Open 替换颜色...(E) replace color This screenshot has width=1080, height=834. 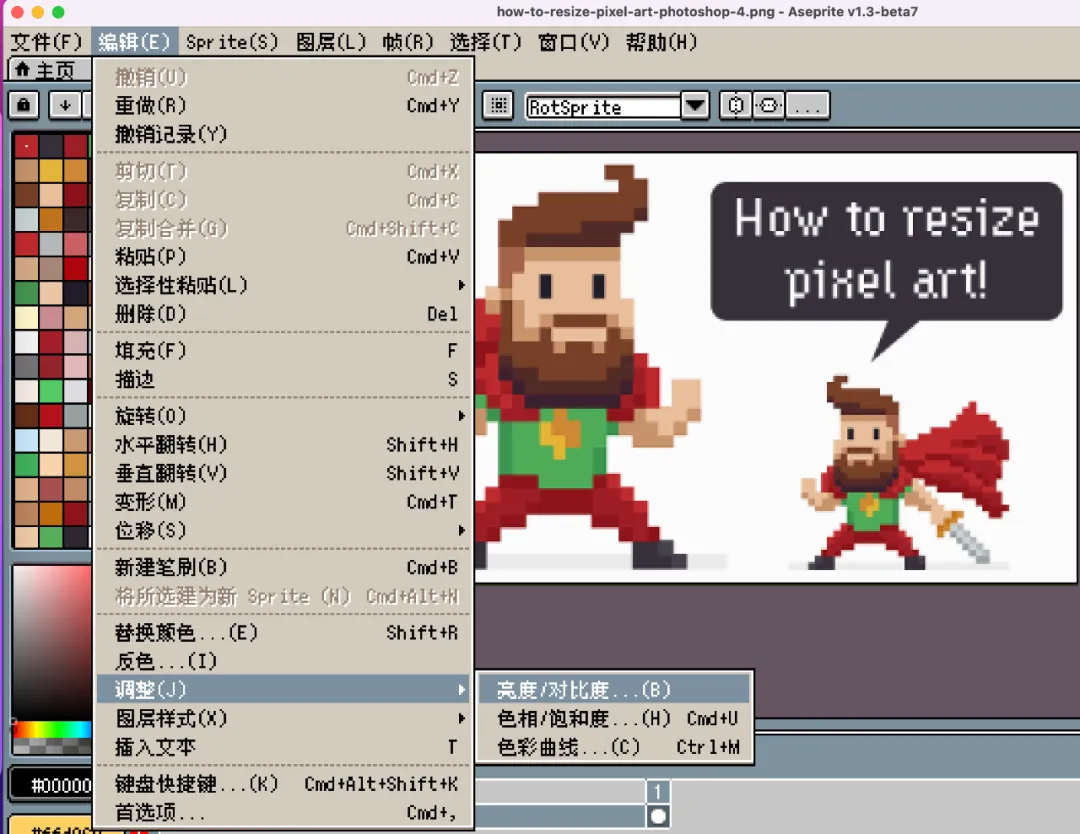pyautogui.click(x=283, y=632)
